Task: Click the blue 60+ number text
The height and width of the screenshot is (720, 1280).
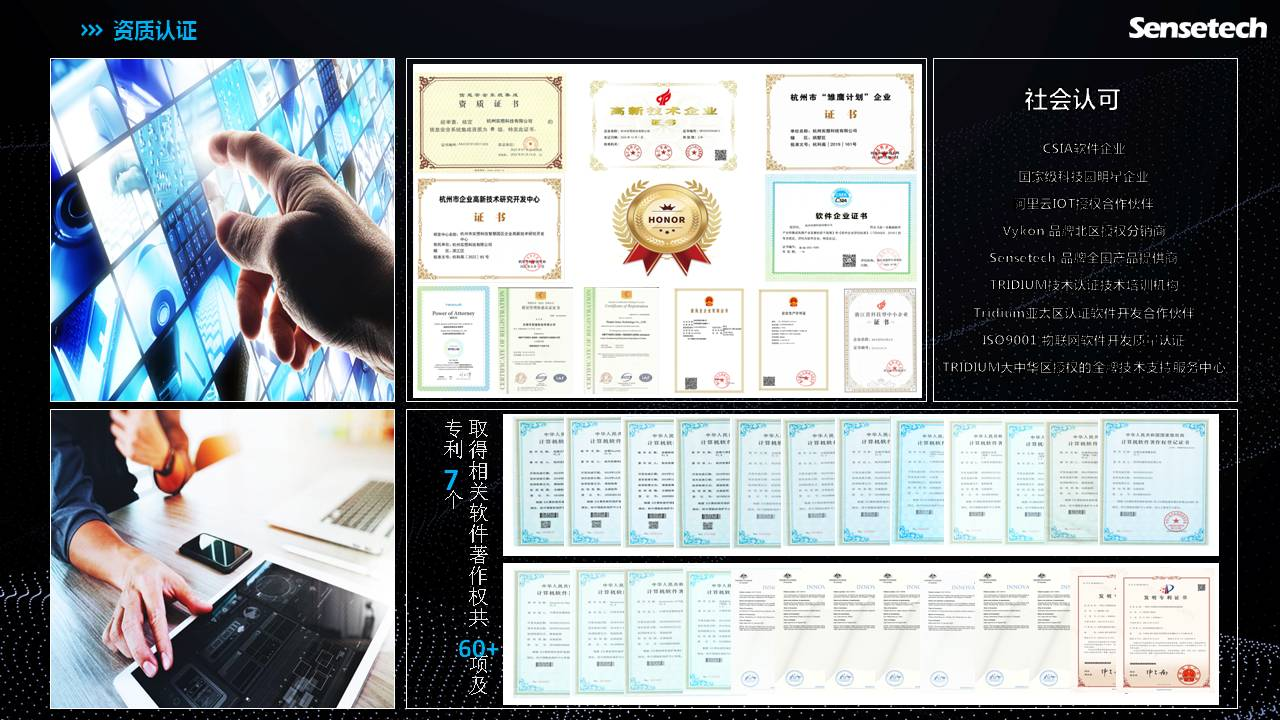Action: pyautogui.click(x=478, y=650)
